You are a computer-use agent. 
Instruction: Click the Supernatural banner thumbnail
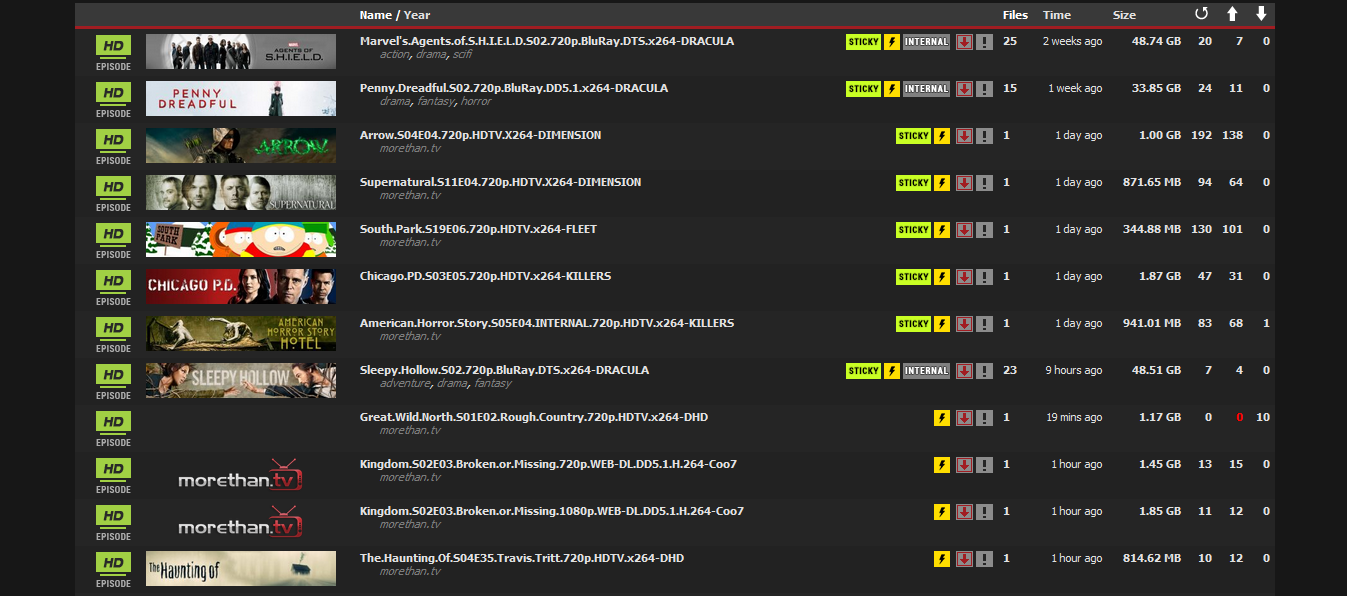[241, 193]
